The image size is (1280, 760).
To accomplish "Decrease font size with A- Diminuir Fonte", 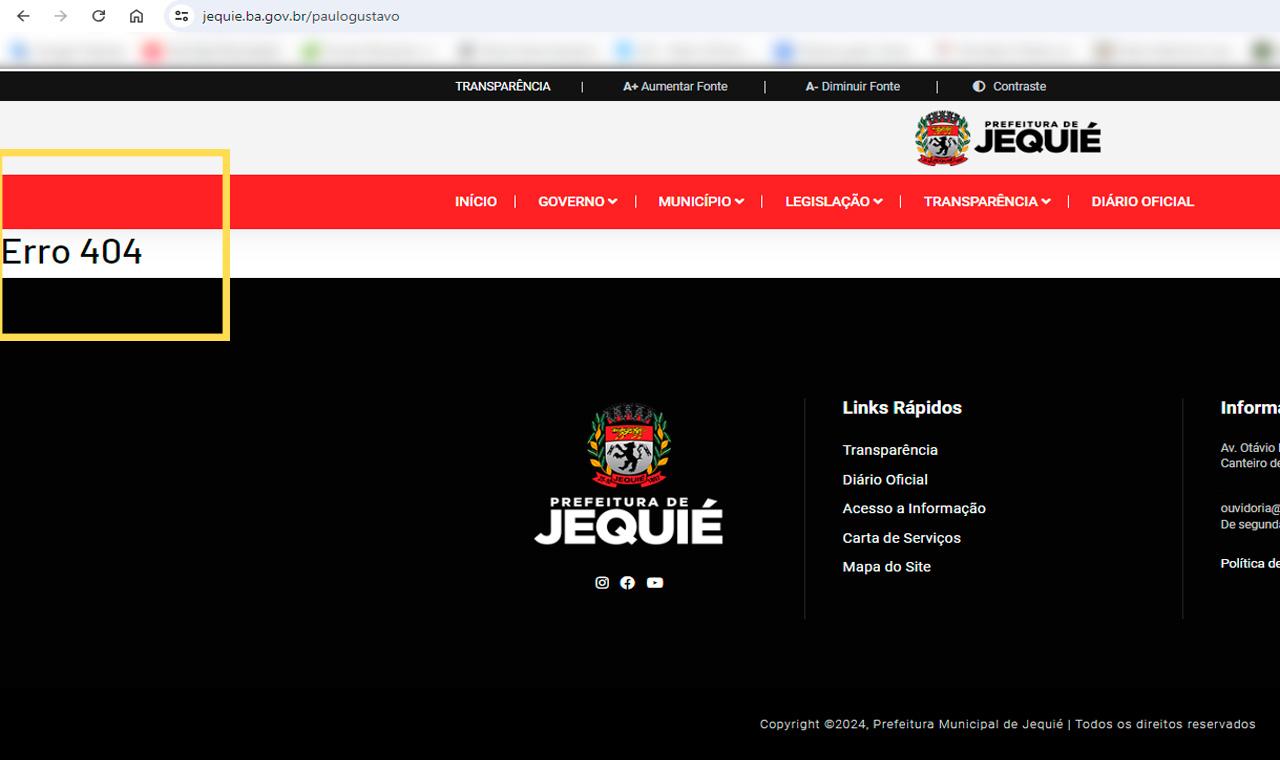I will 852,87.
